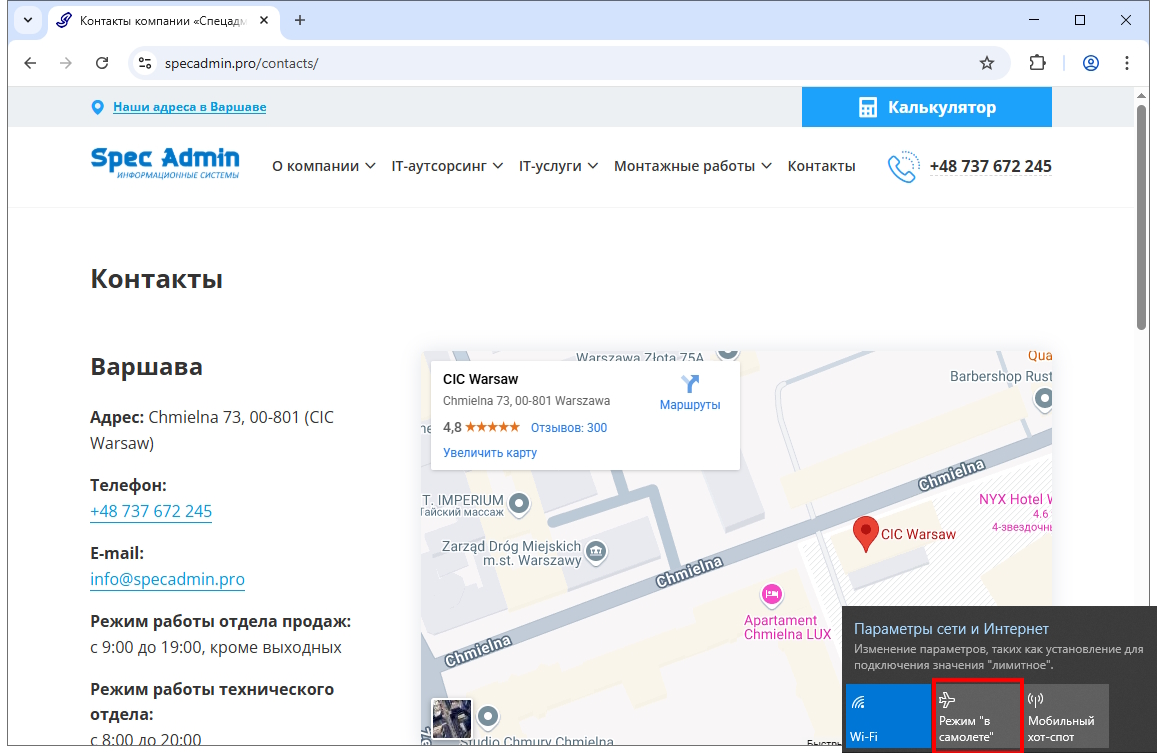Toggle Мобильный хот-спот tile
The height and width of the screenshot is (753, 1157).
(1066, 716)
